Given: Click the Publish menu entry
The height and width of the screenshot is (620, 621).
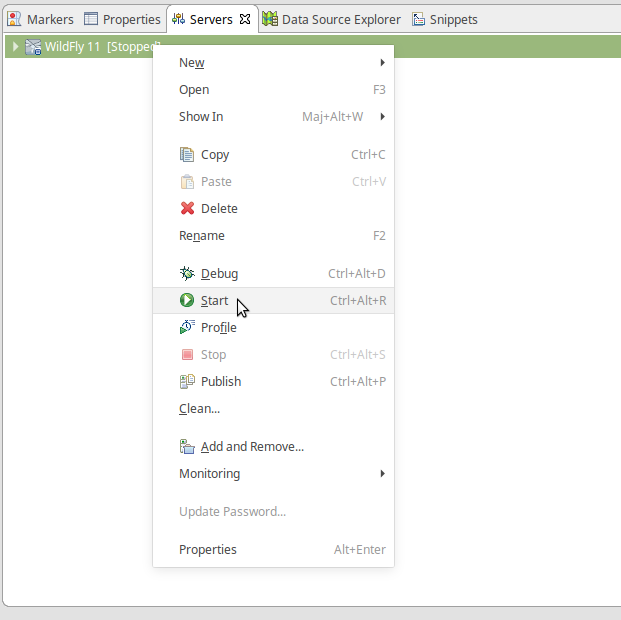Looking at the screenshot, I should 273,382.
